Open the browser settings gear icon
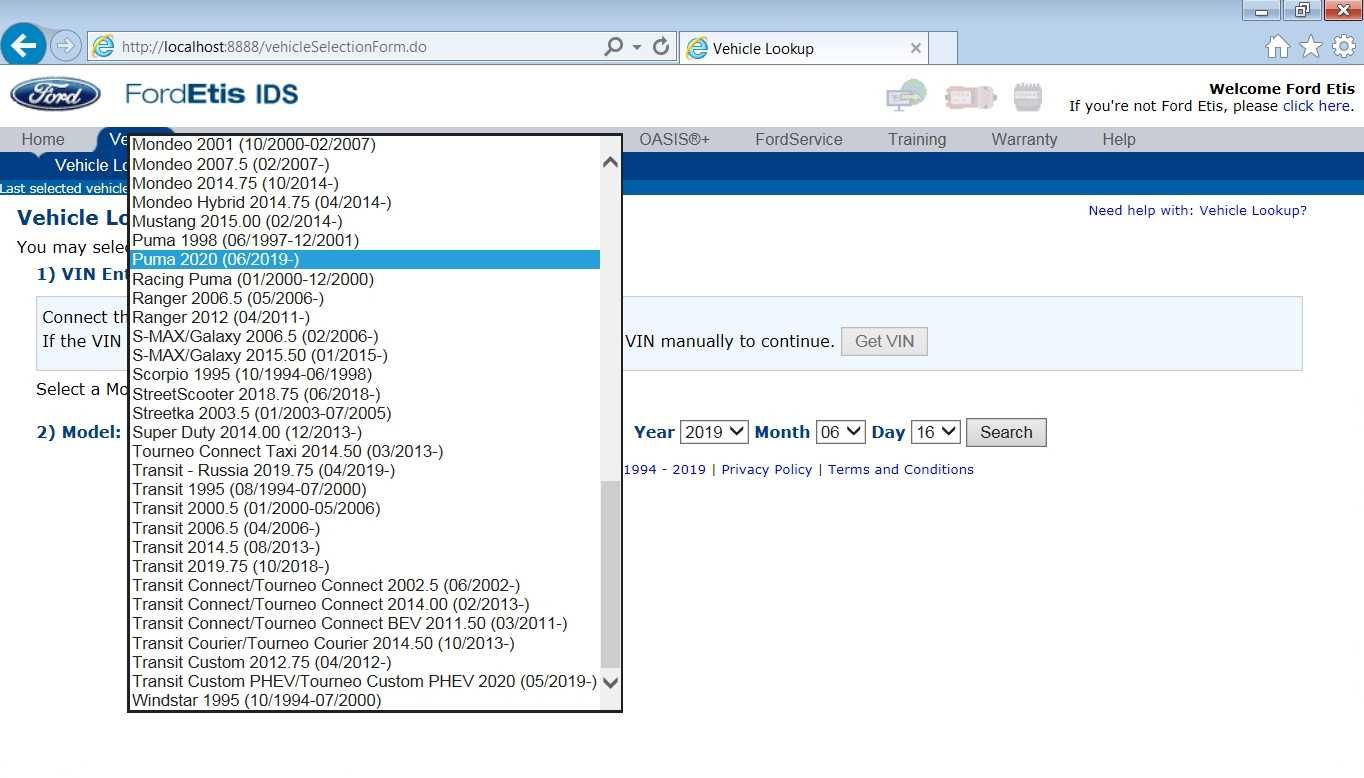The width and height of the screenshot is (1364, 778). [x=1343, y=47]
